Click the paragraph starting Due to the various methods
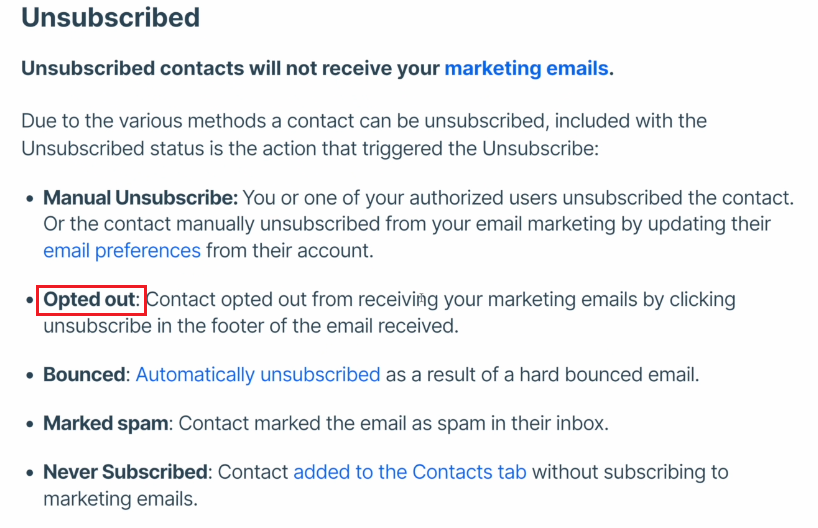 364,135
